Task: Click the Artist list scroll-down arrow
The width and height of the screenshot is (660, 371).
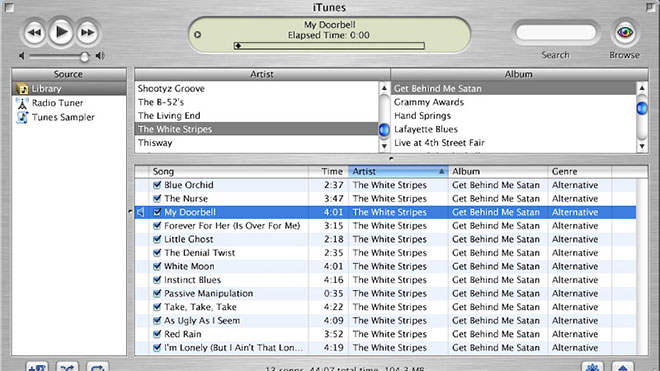Action: click(384, 146)
